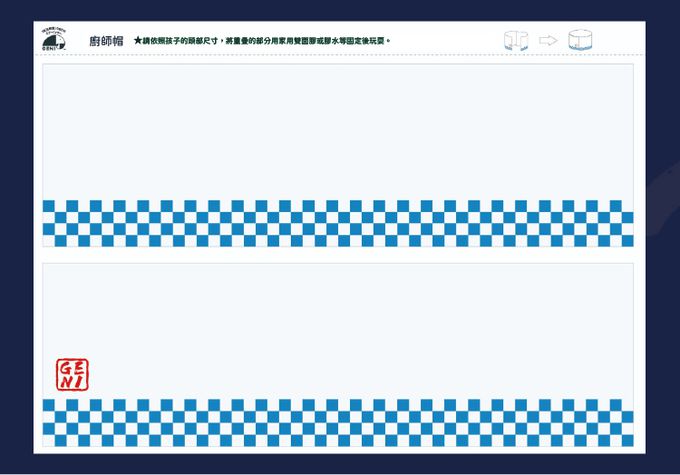Click the red GENI seal stamp
680x475 pixels.
(x=71, y=375)
